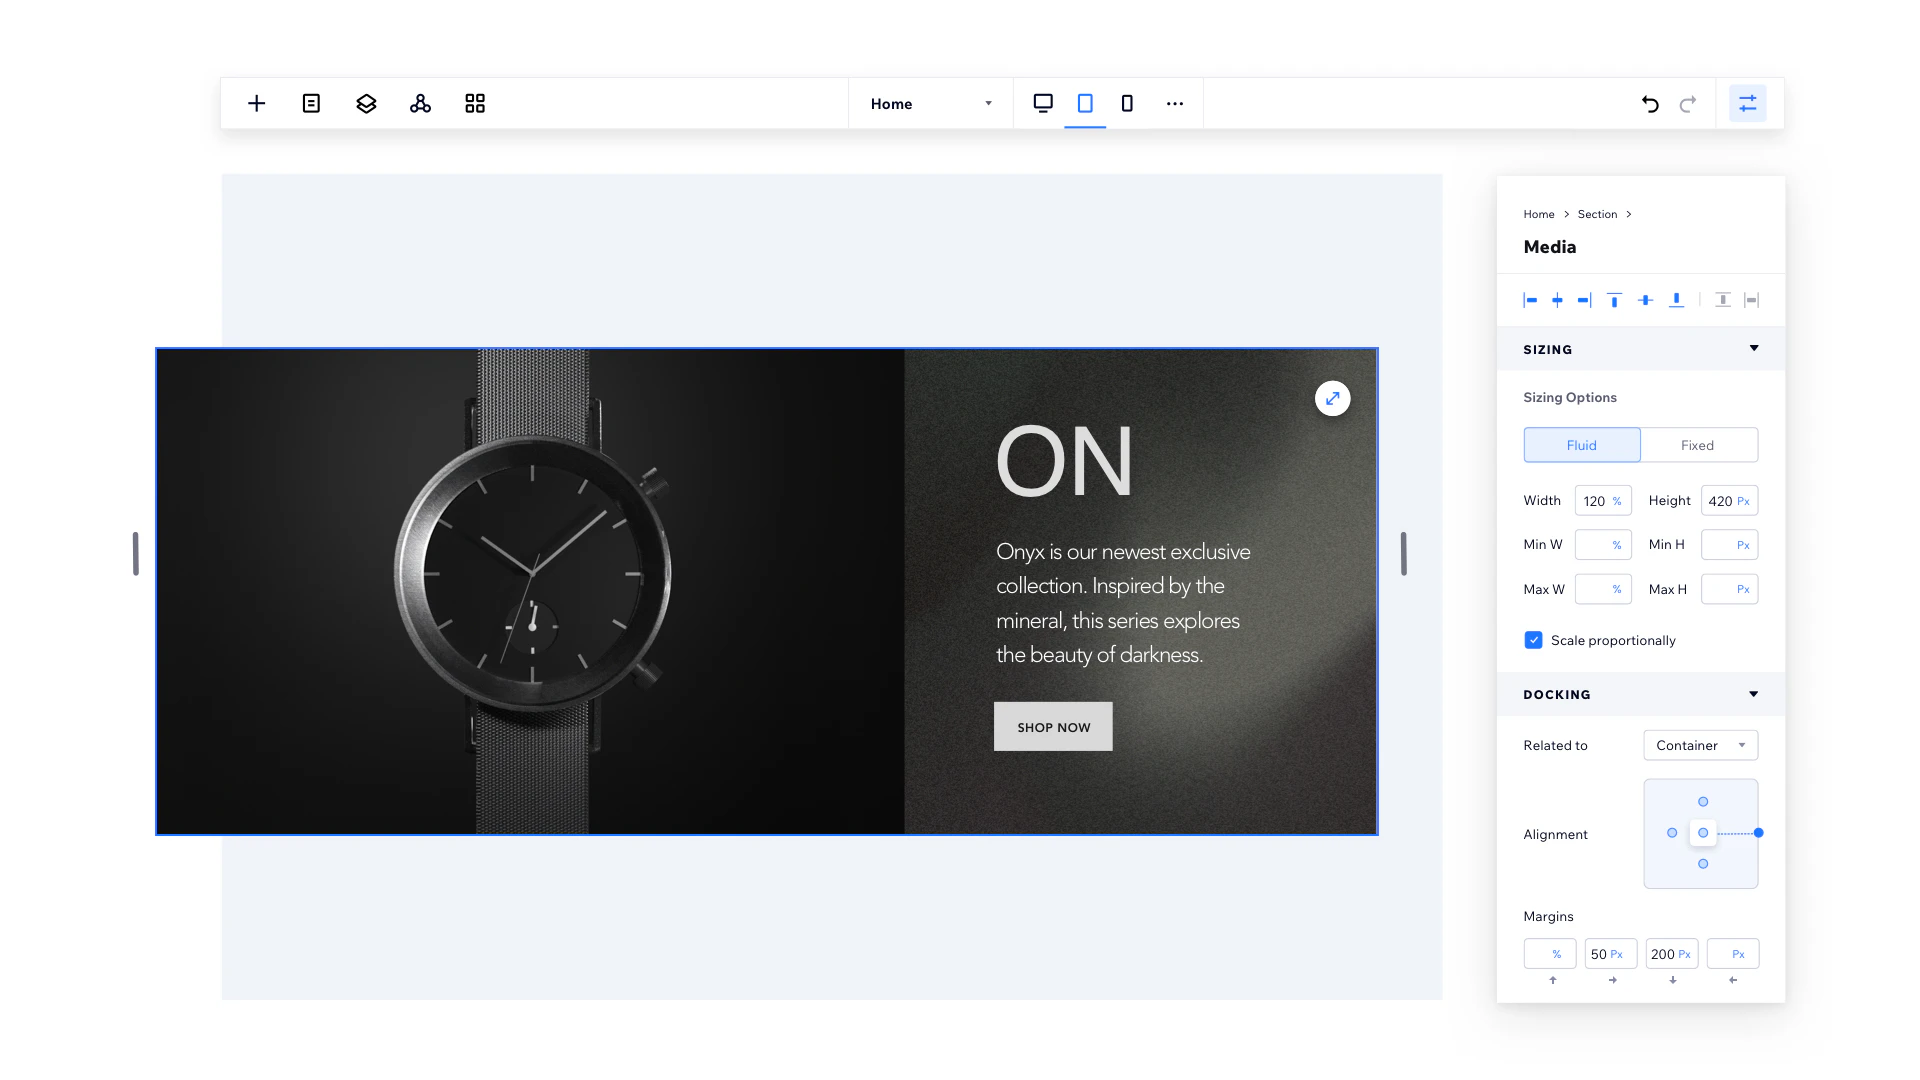The image size is (1920, 1080).
Task: Open the Home page dropdown
Action: 929,103
